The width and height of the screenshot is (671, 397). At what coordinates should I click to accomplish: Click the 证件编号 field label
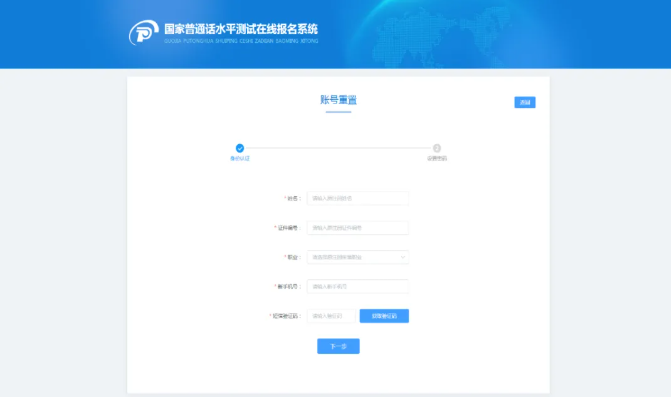click(x=288, y=228)
